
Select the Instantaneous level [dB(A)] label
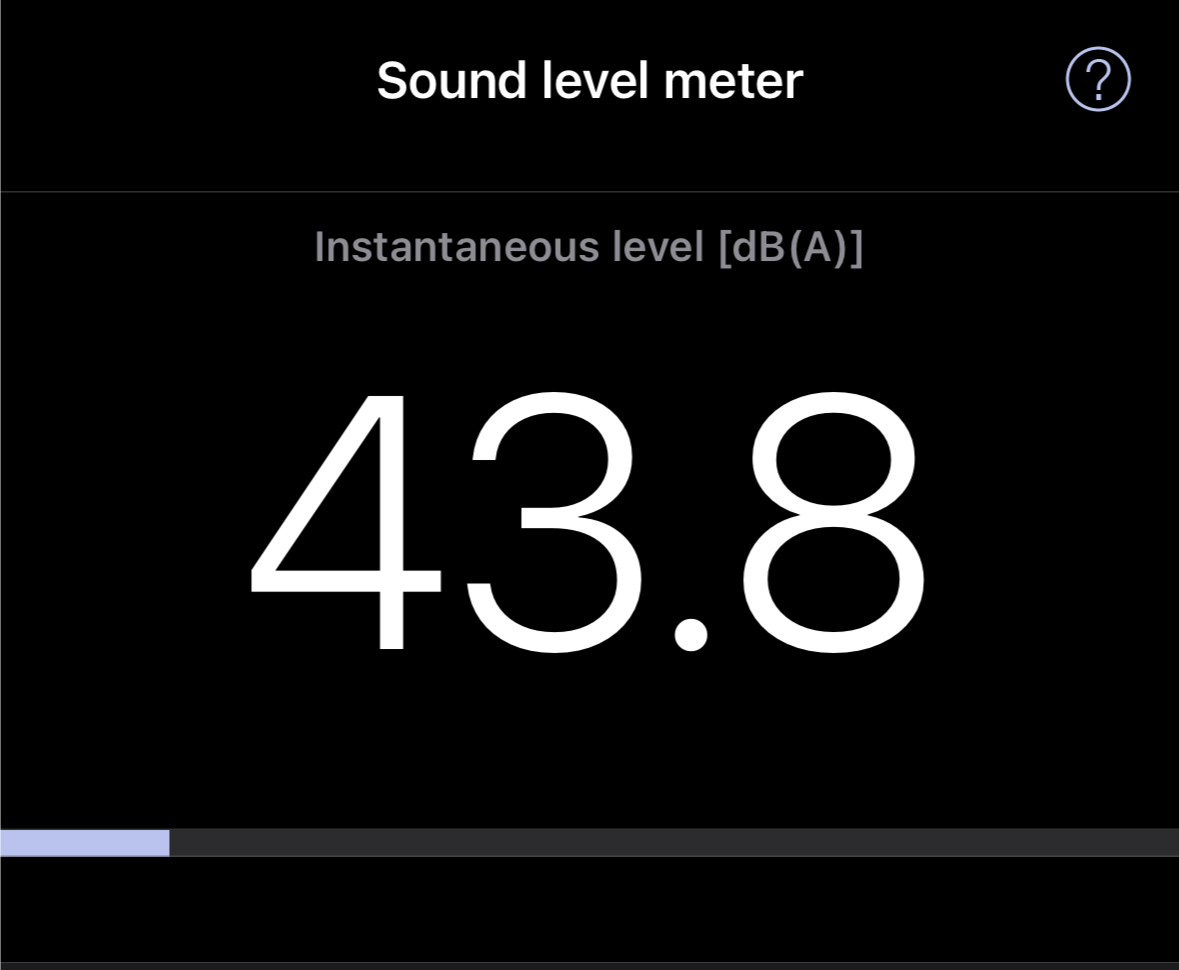[x=588, y=247]
